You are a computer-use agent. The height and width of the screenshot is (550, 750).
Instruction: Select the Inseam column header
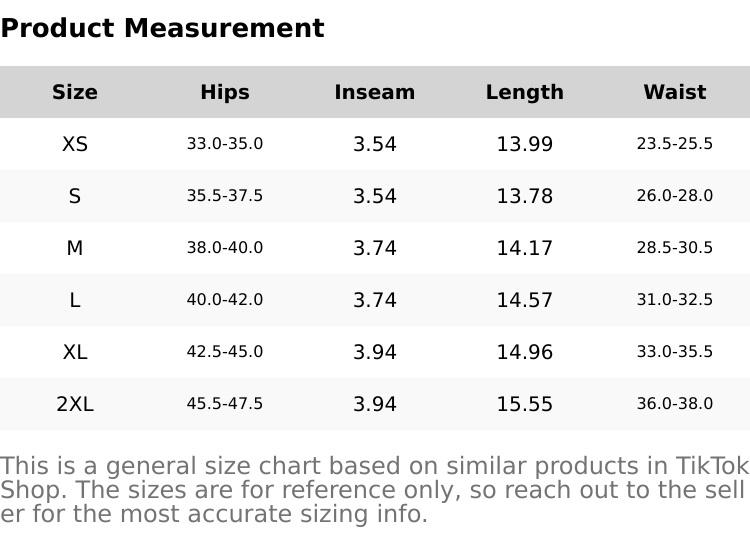pyautogui.click(x=375, y=92)
